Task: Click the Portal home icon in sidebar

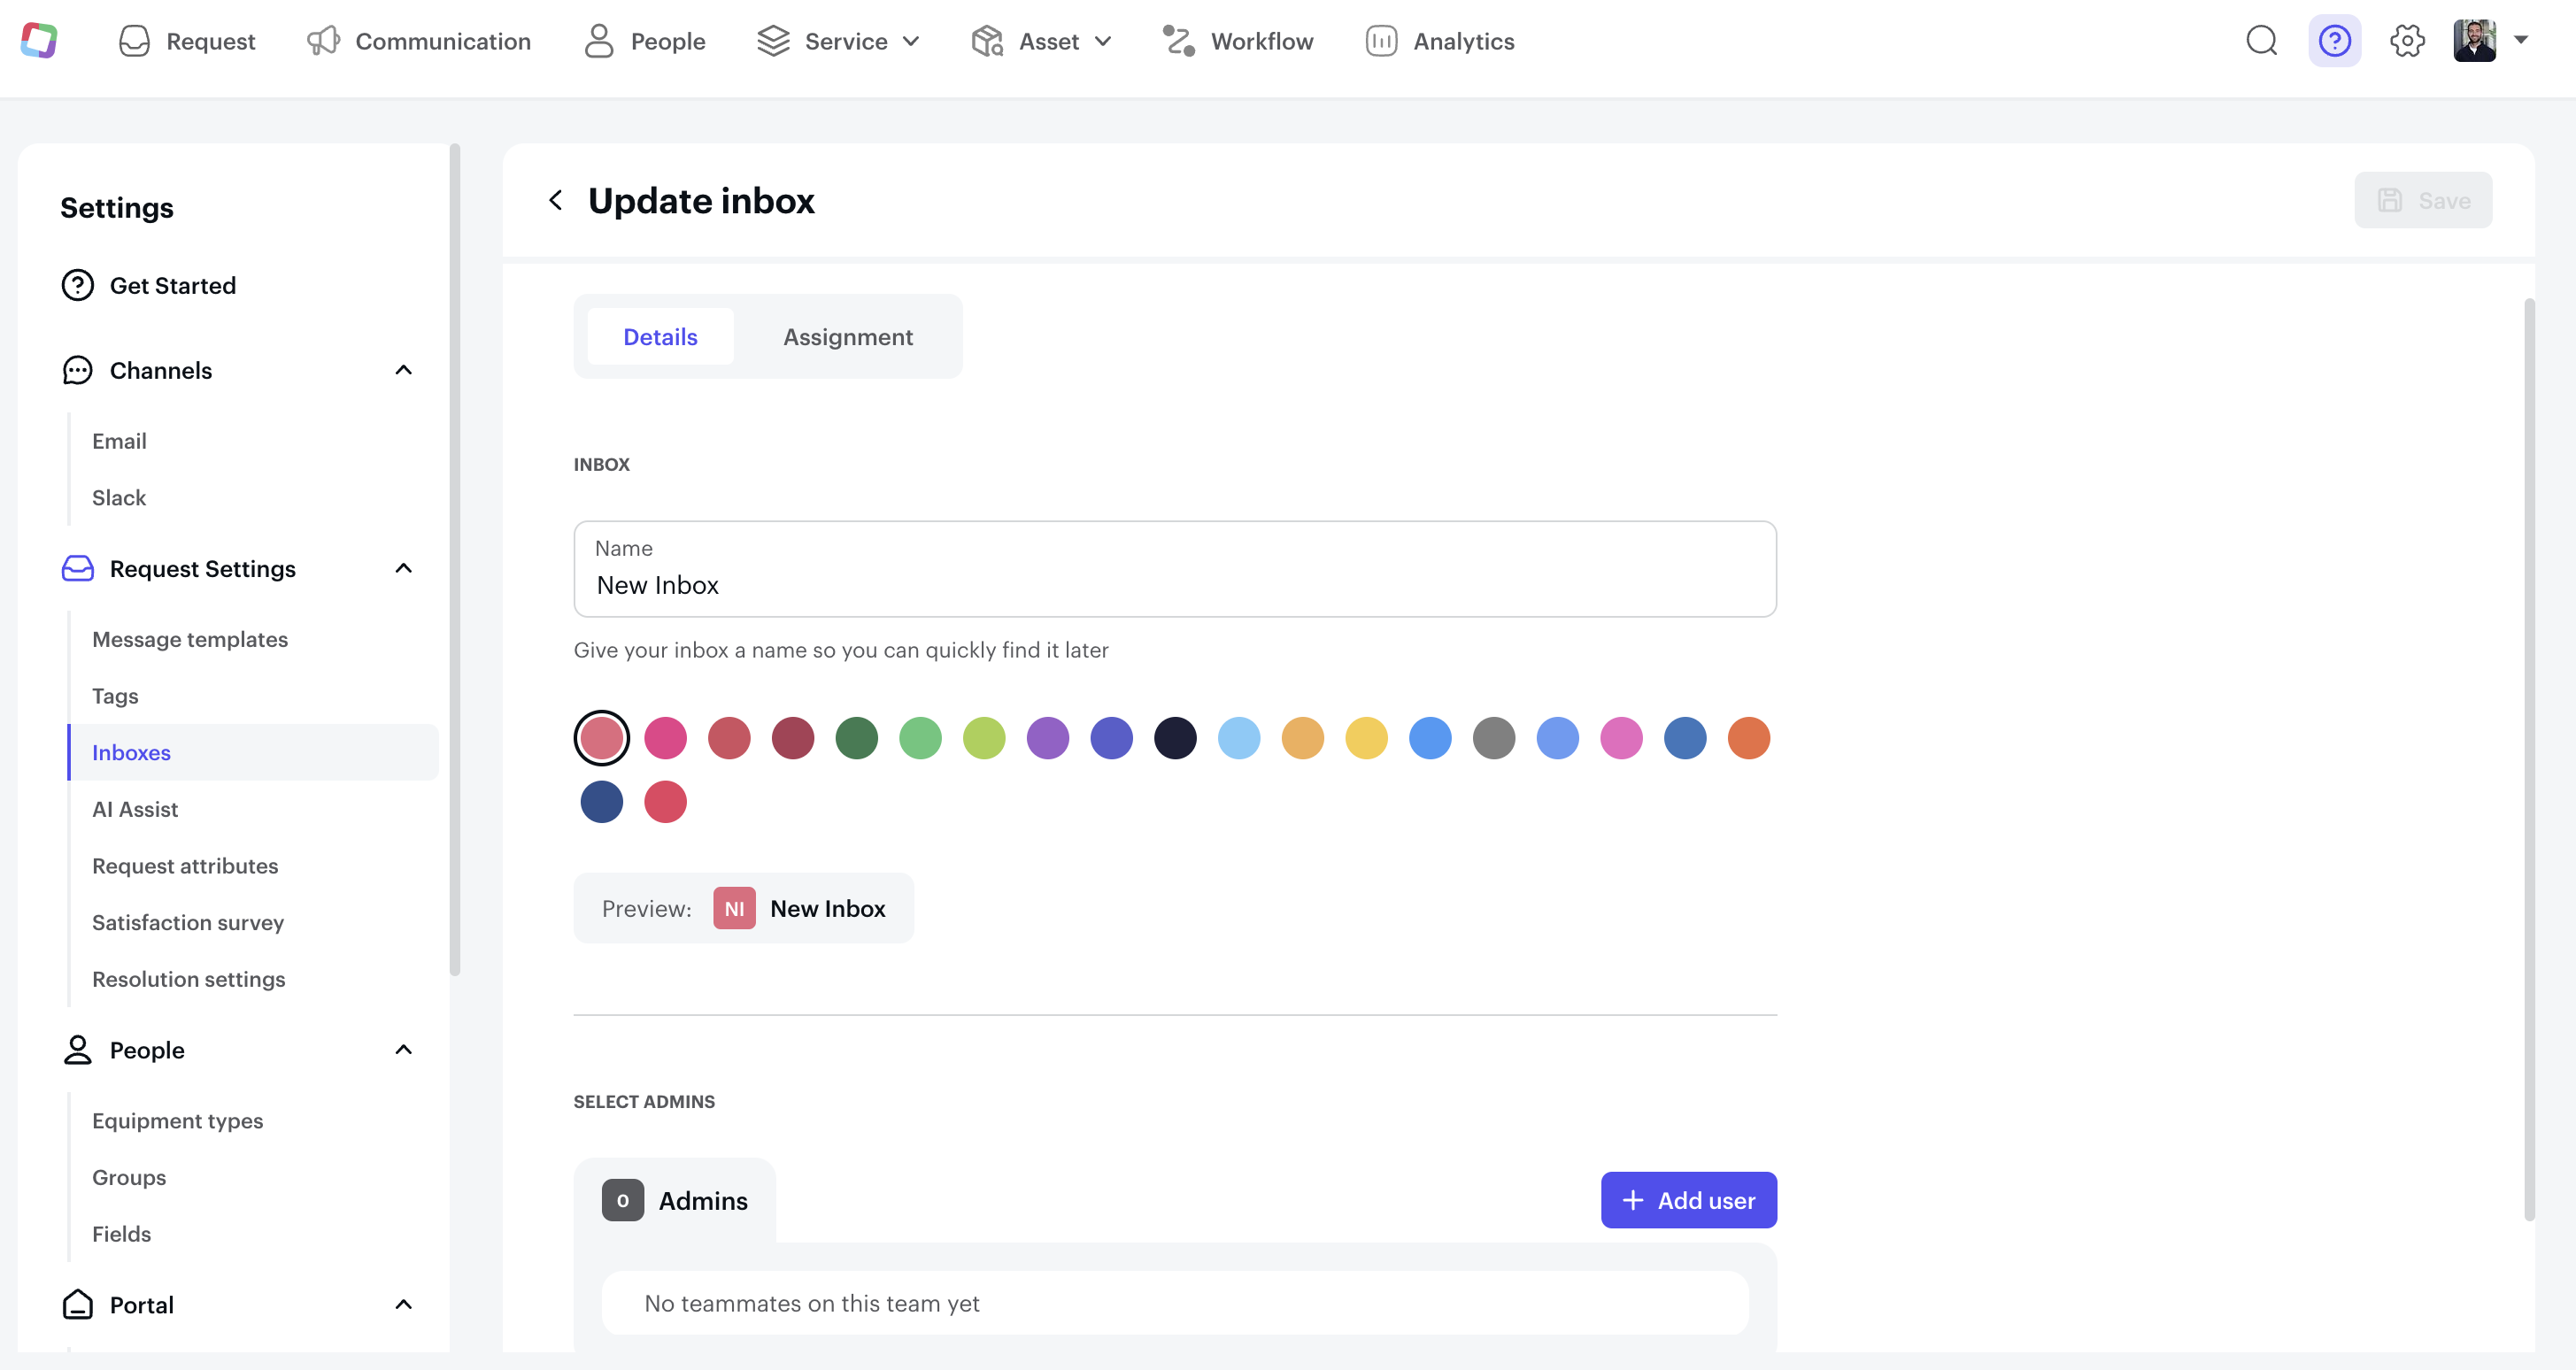Action: click(x=78, y=1304)
